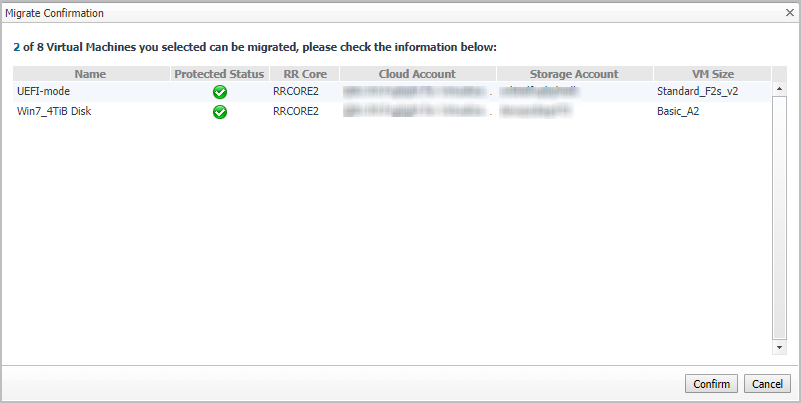Click RRCORE2 cell in Win7_4TiB Disk row
The image size is (801, 403).
296,111
